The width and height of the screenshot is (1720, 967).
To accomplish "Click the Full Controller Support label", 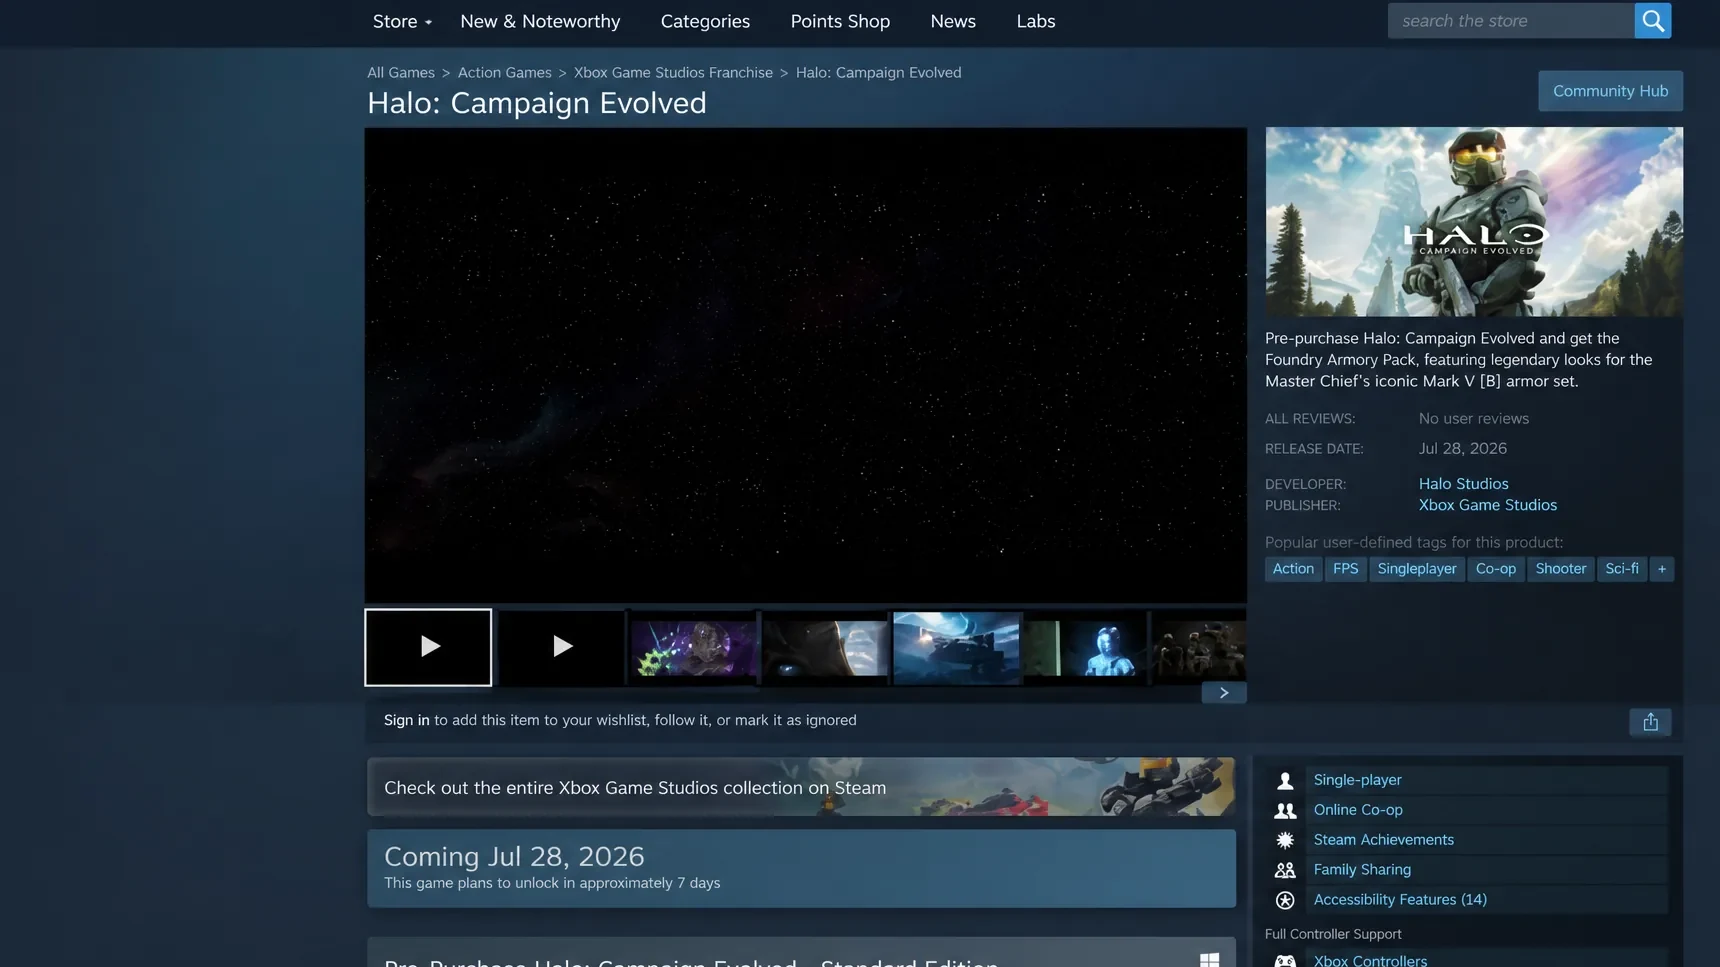I will pyautogui.click(x=1333, y=934).
